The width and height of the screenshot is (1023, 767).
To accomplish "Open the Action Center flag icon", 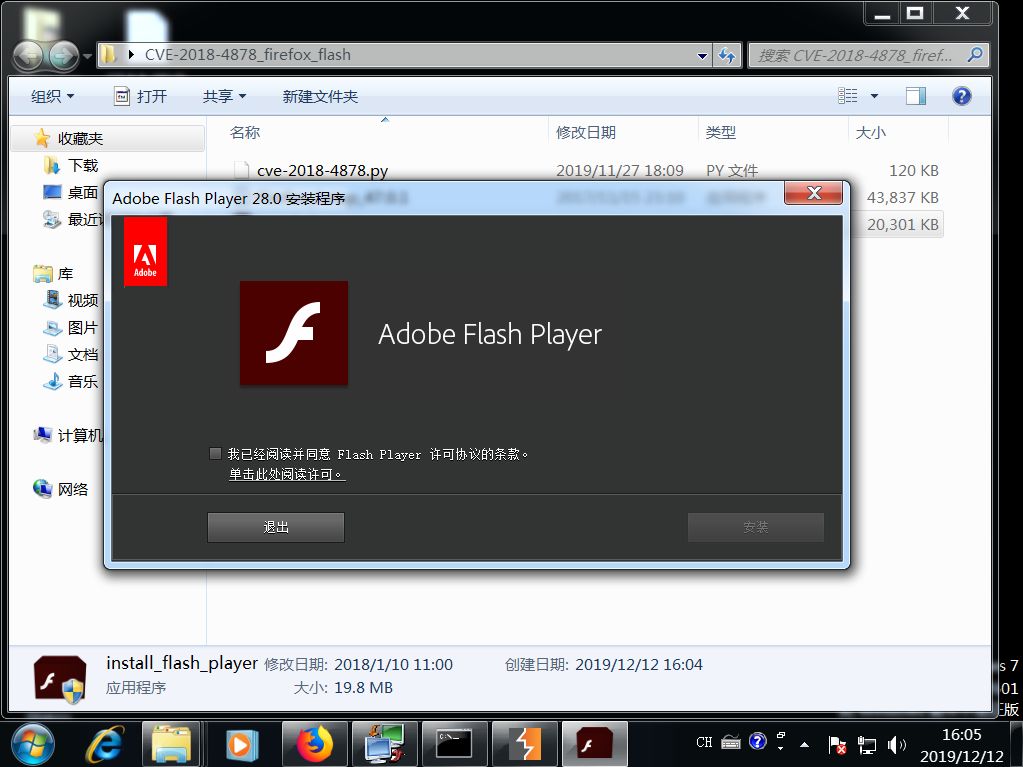I will click(x=837, y=744).
